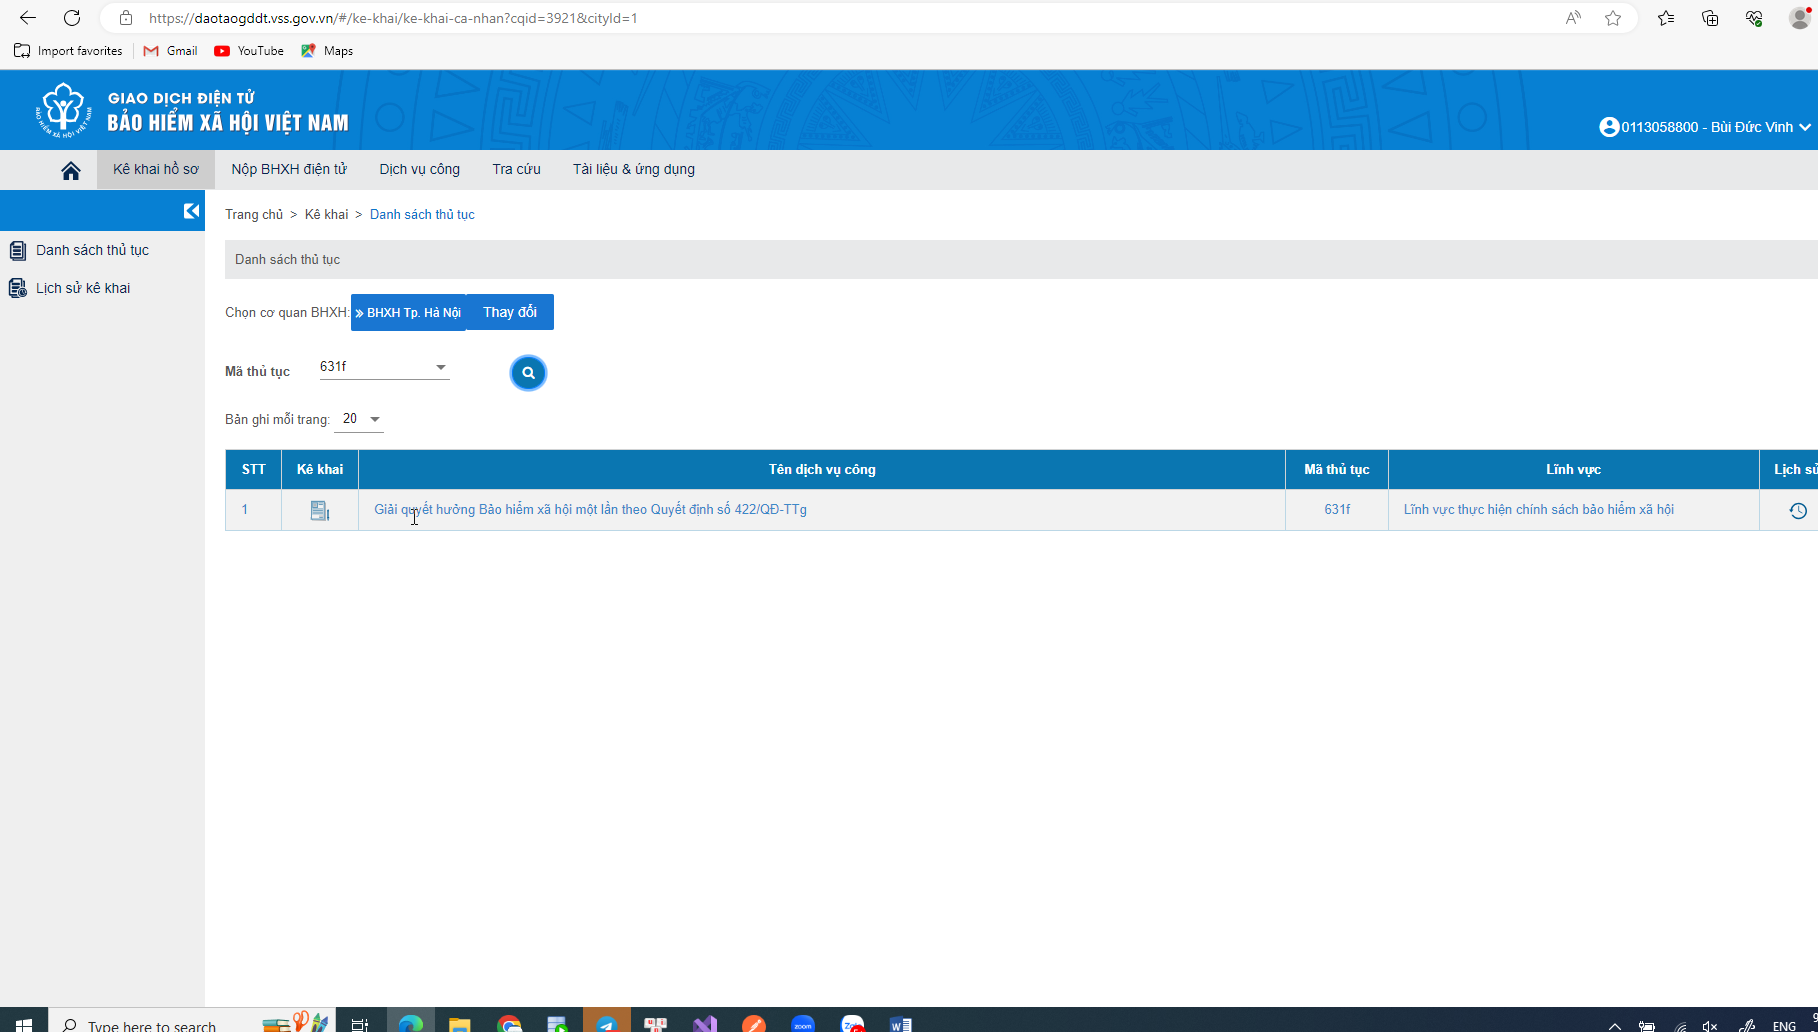This screenshot has width=1818, height=1032.
Task: Click the blue search magnifier button
Action: (528, 373)
